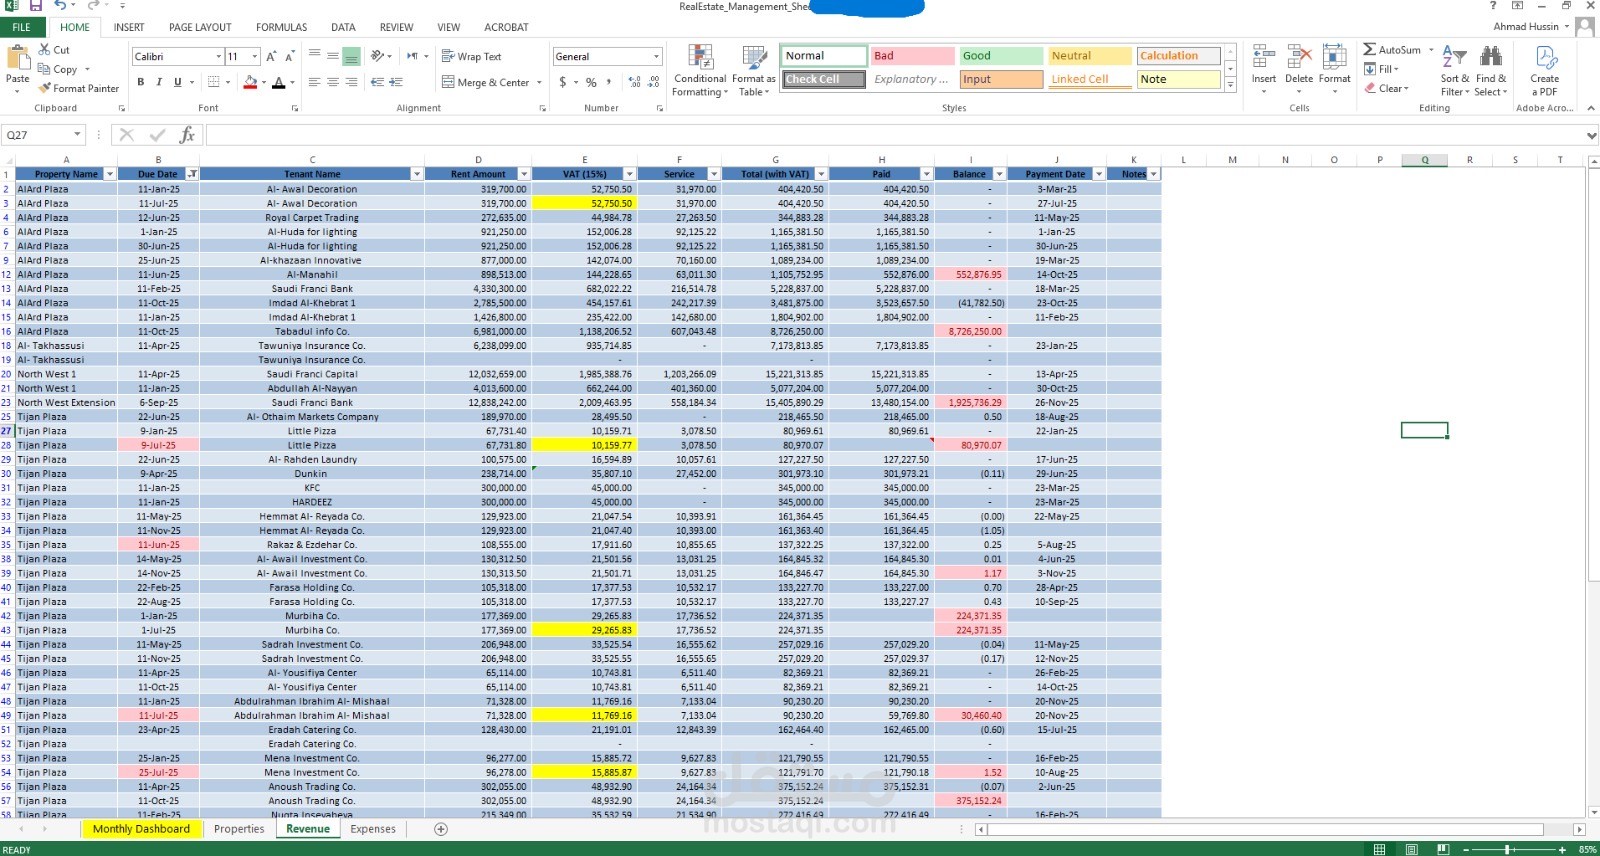Viewport: 1600px width, 856px height.
Task: Click the zoom slider in status bar
Action: pyautogui.click(x=1506, y=849)
